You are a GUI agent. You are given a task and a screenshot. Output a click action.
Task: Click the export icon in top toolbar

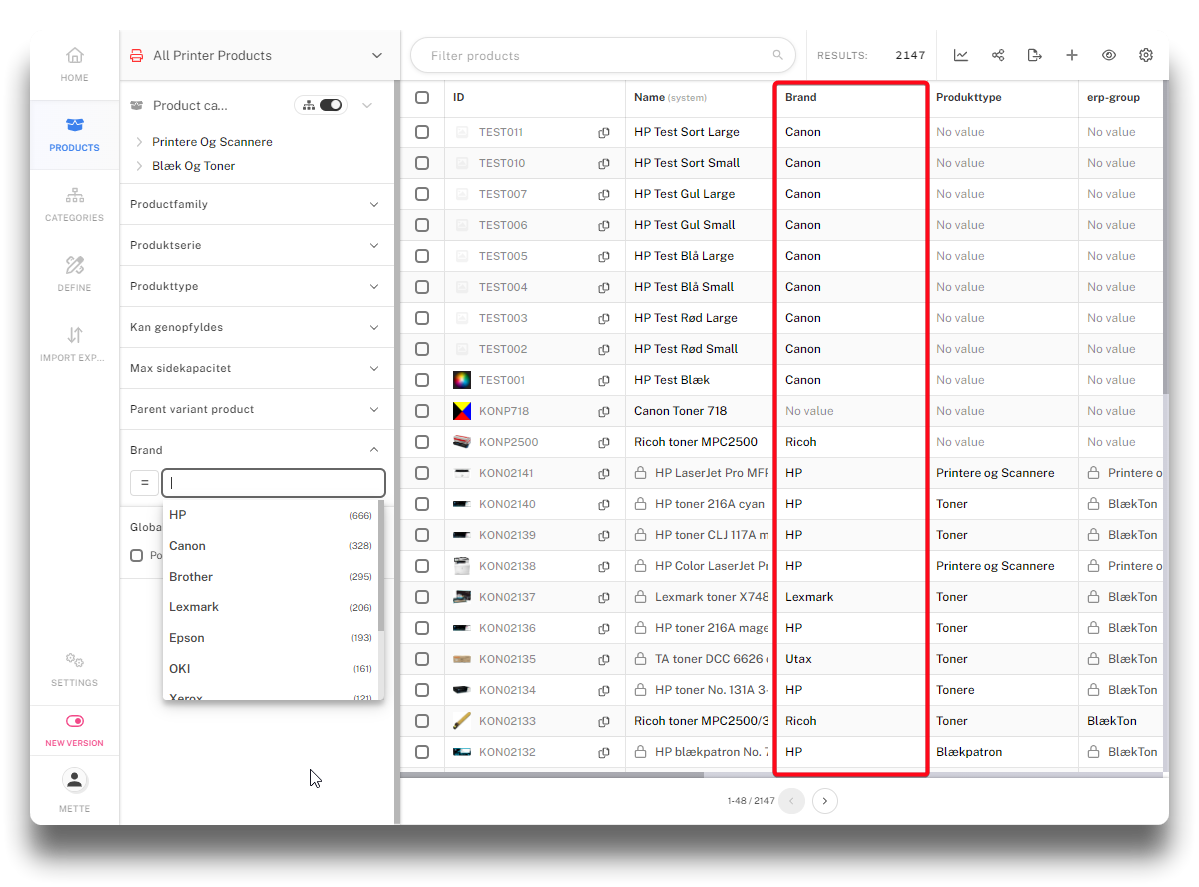tap(1035, 55)
